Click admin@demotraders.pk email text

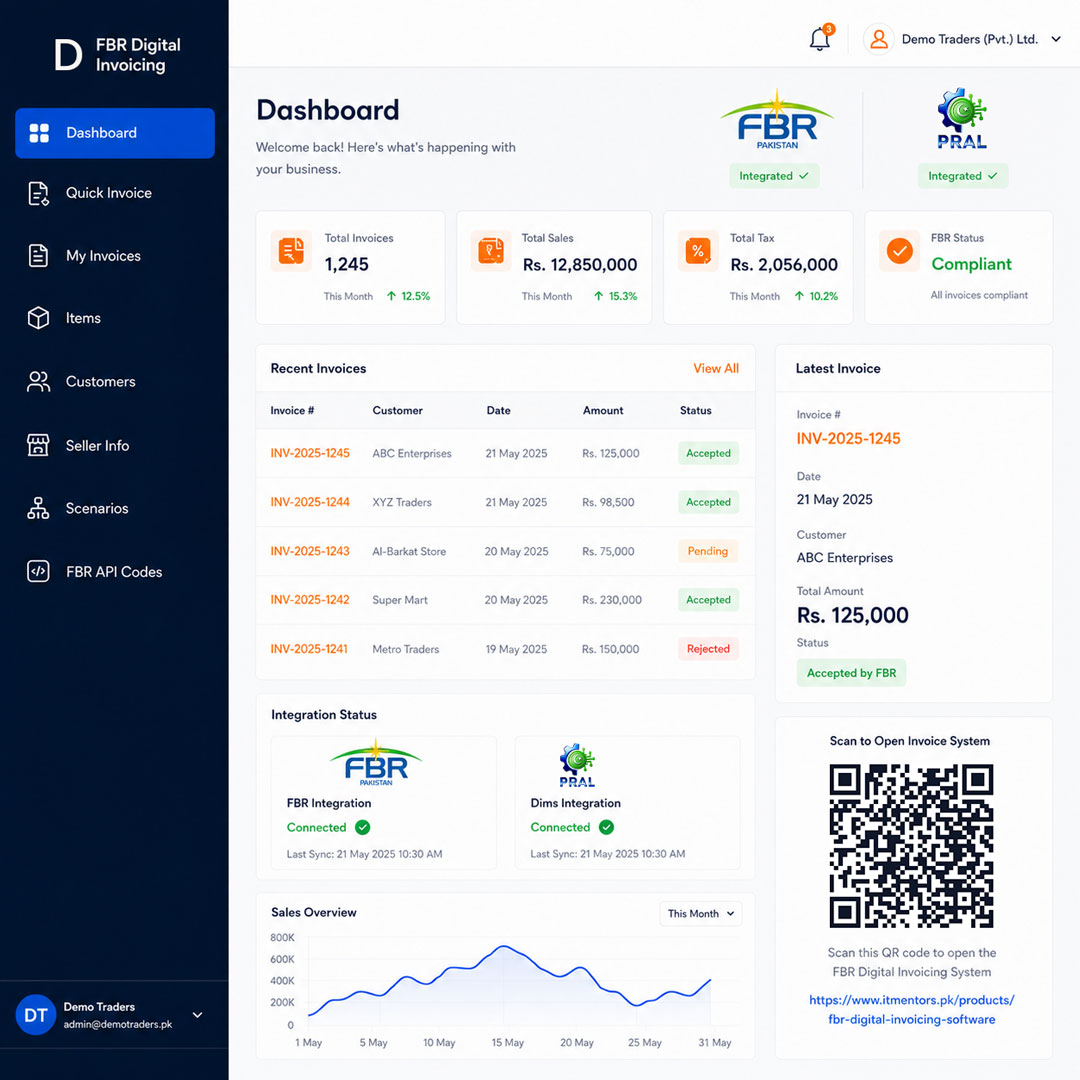point(118,1024)
